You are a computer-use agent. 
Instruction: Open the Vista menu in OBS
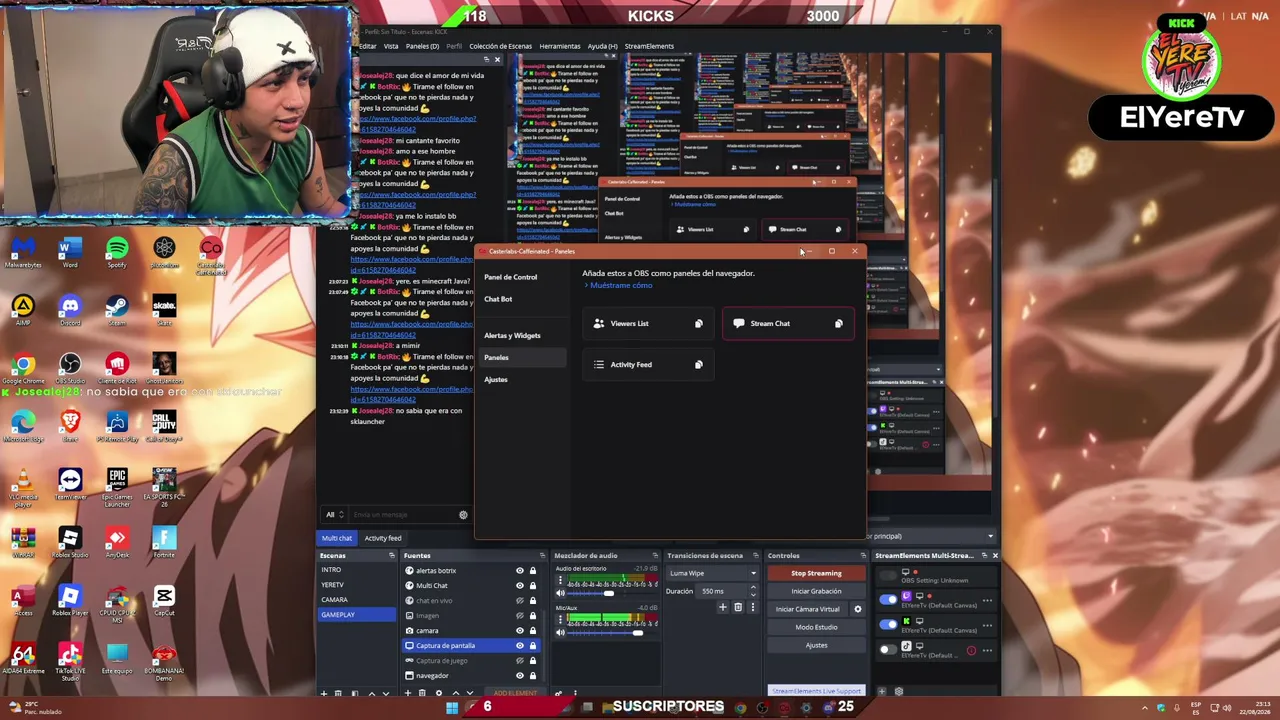point(391,46)
